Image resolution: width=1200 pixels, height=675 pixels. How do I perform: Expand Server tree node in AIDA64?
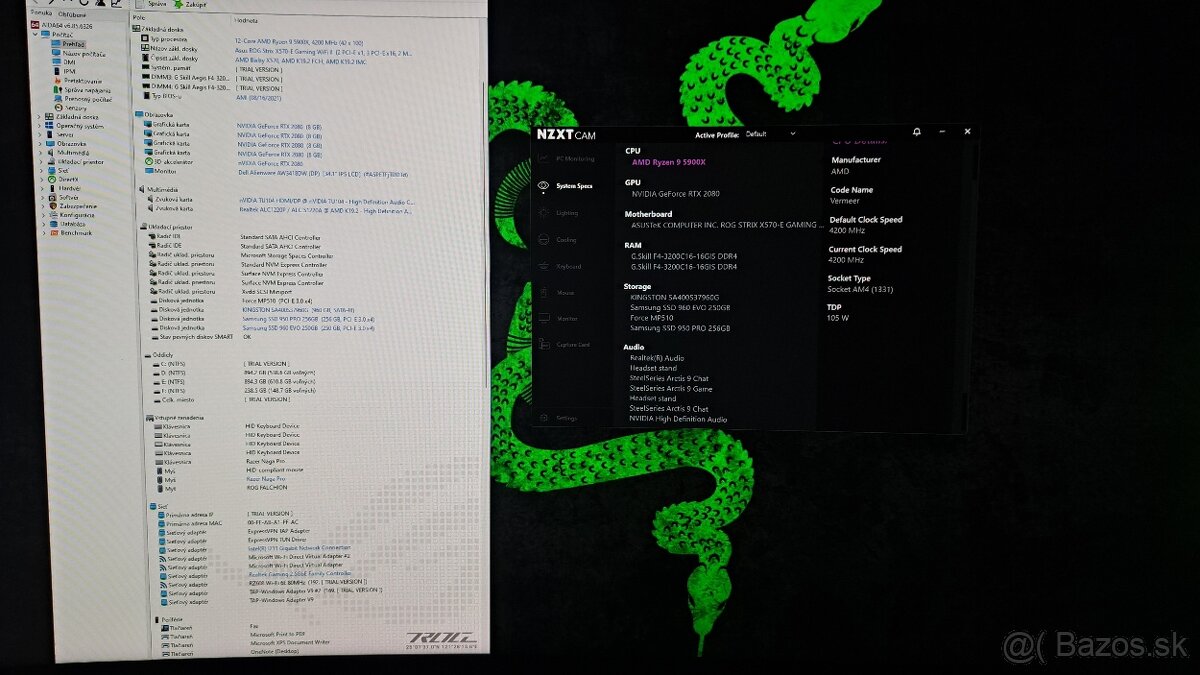tap(40, 134)
